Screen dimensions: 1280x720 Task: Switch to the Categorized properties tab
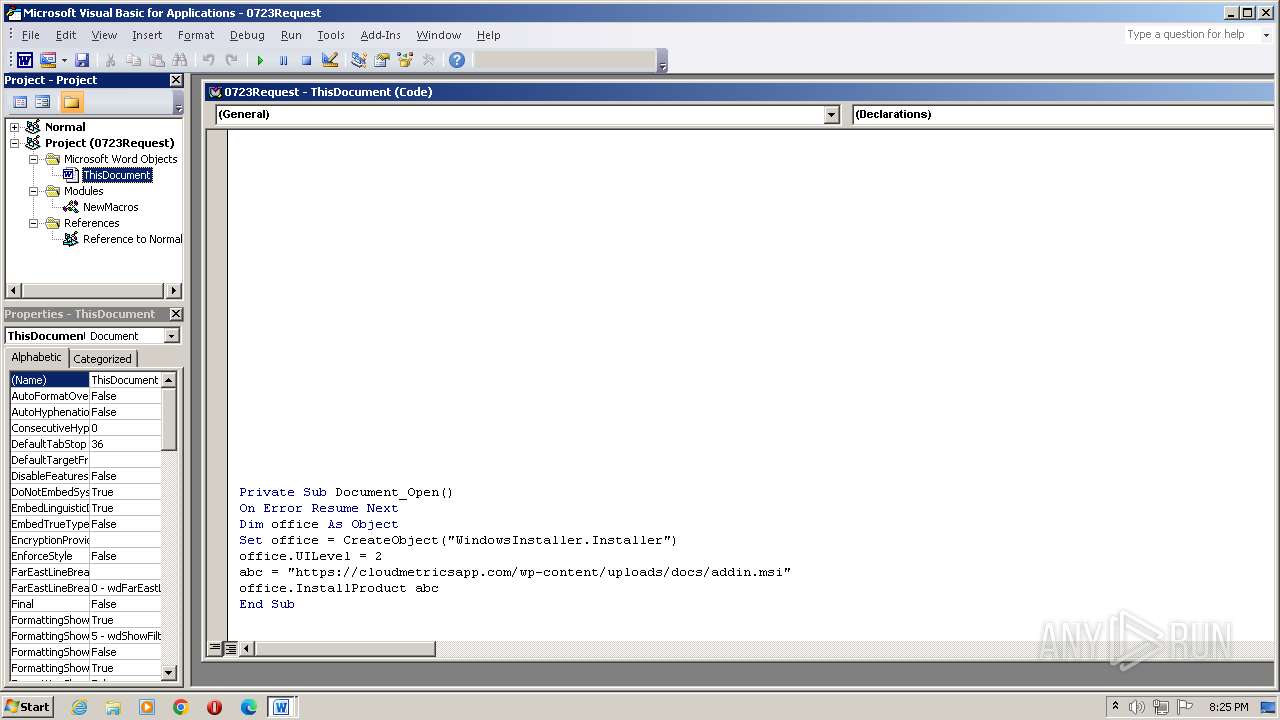(102, 359)
